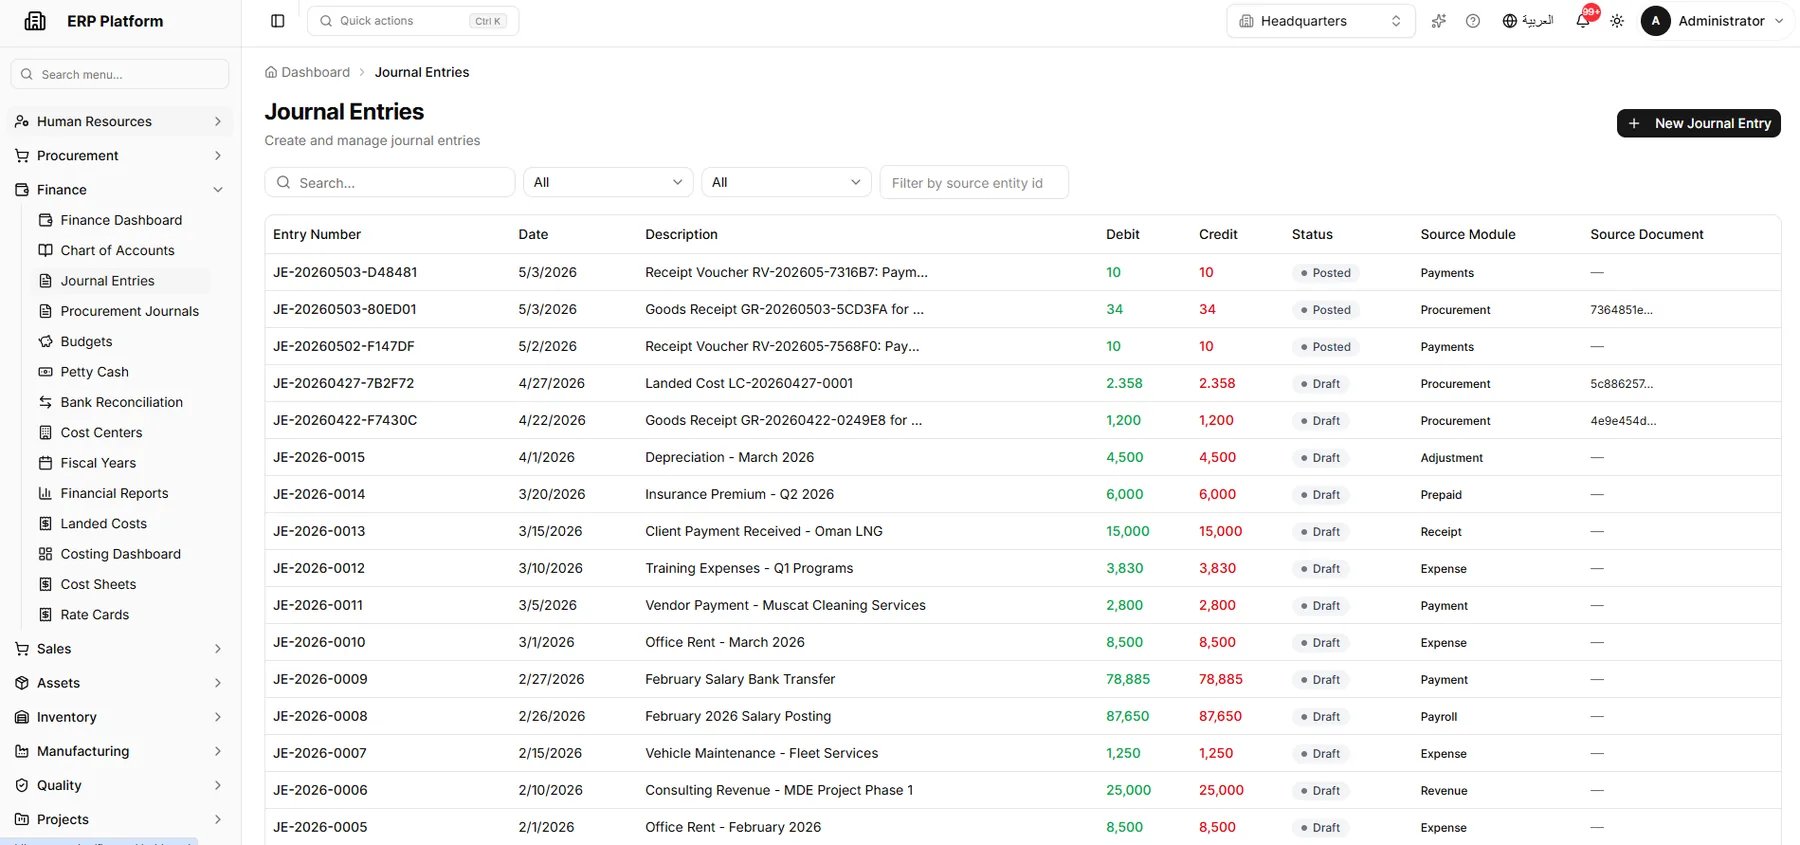Image resolution: width=1800 pixels, height=845 pixels.
Task: Select the Quality shield icon
Action: click(22, 785)
